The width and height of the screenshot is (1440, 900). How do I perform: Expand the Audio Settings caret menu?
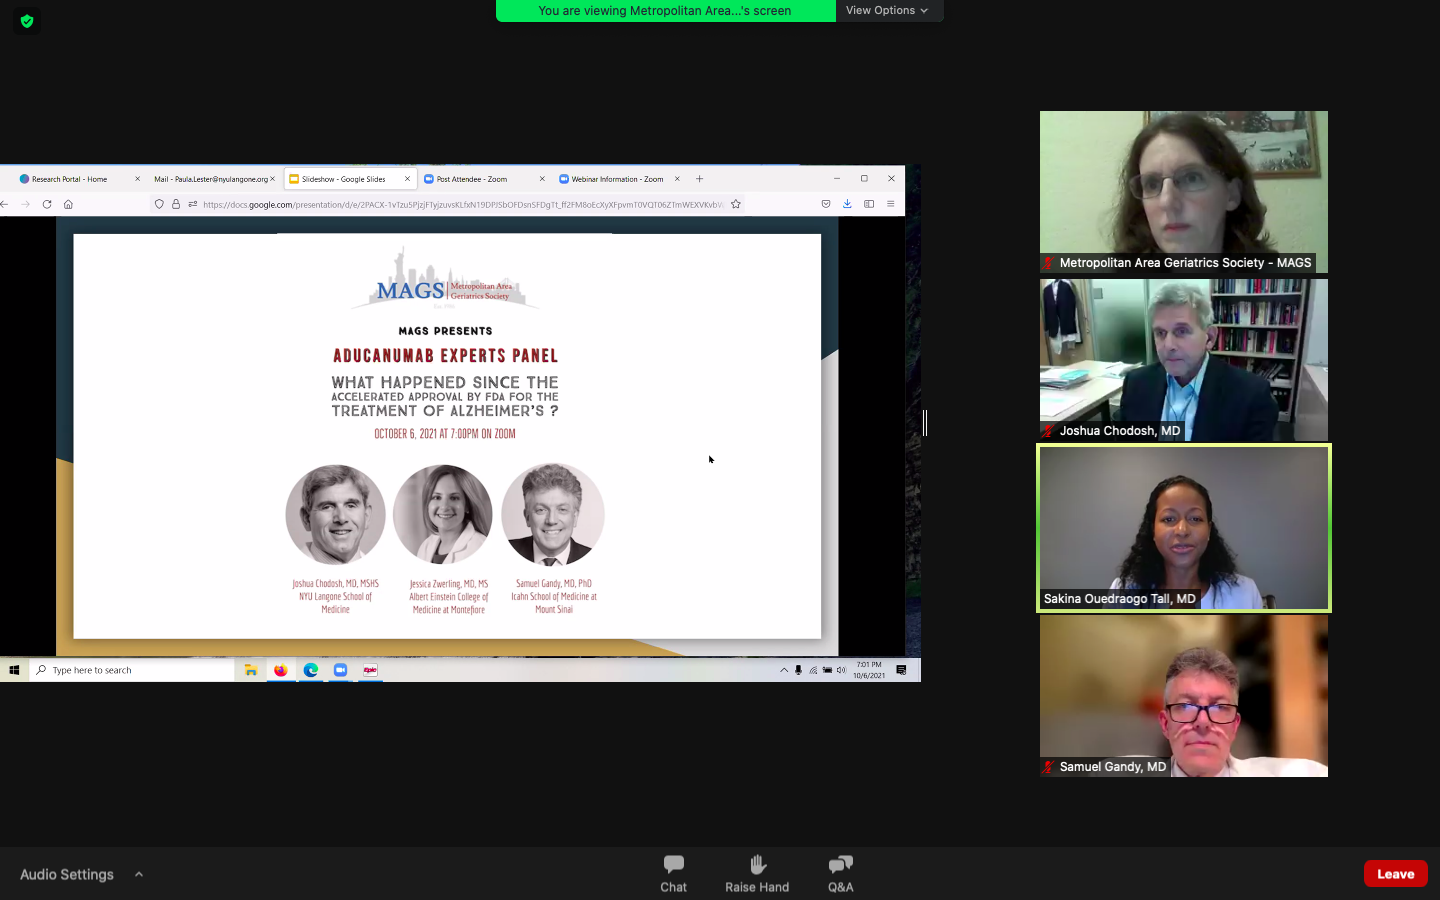139,874
